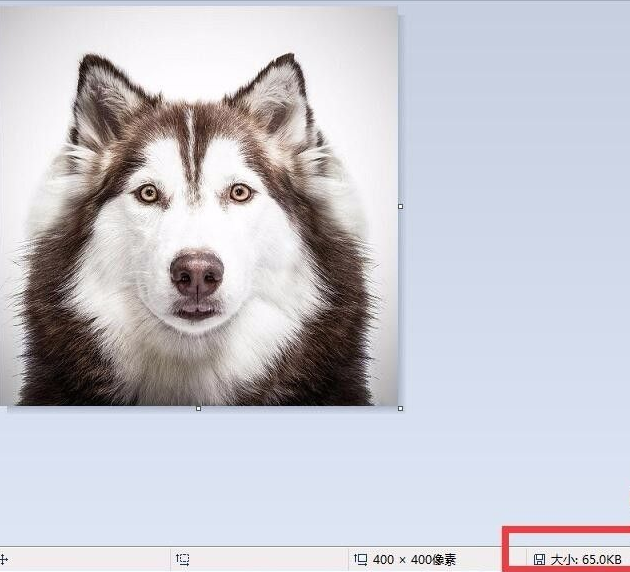
Task: Click the 大小: 65.0KB file size text
Action: [586, 559]
